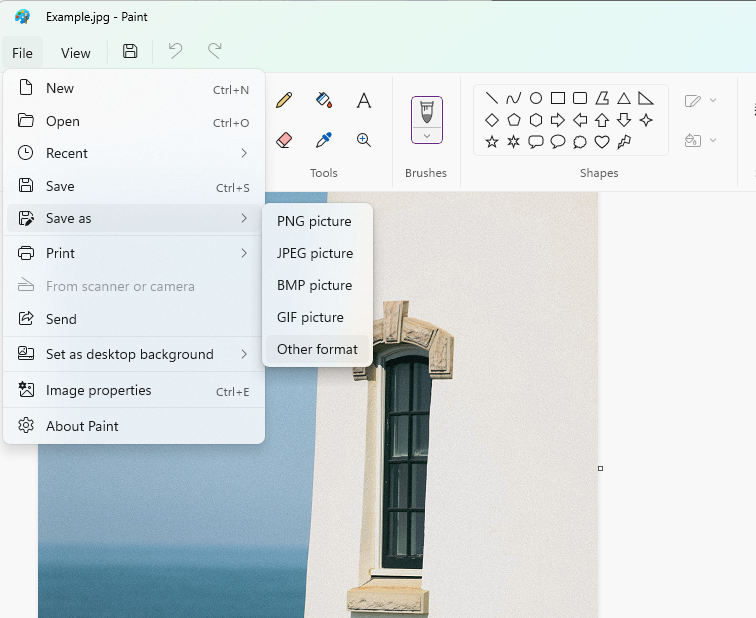Screen dimensions: 756x618
Task: Choose the Cloud callout shape
Action: coord(580,142)
